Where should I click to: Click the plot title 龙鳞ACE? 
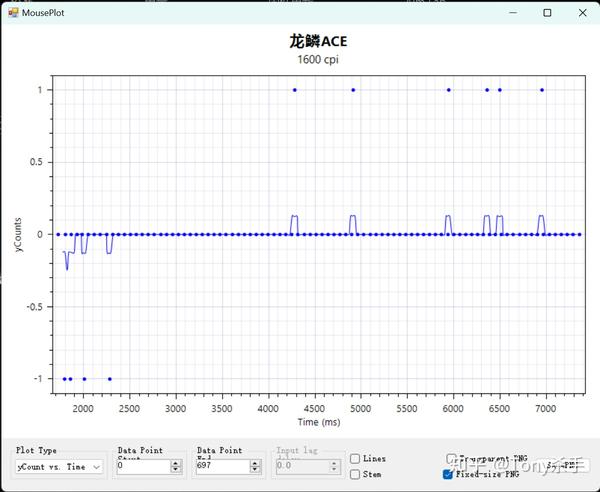[318, 41]
